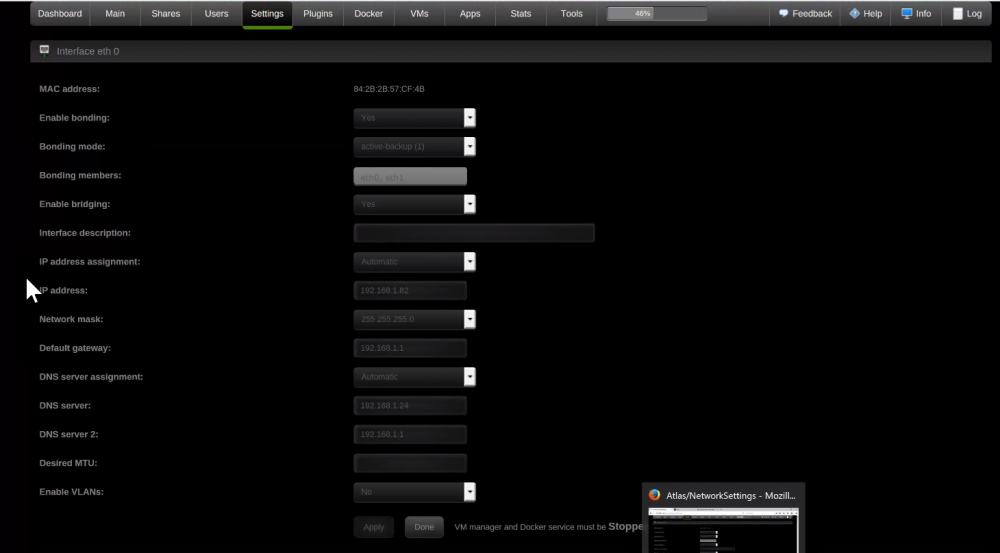Click the DNS server 2 field
Image resolution: width=1000 pixels, height=553 pixels.
click(410, 434)
